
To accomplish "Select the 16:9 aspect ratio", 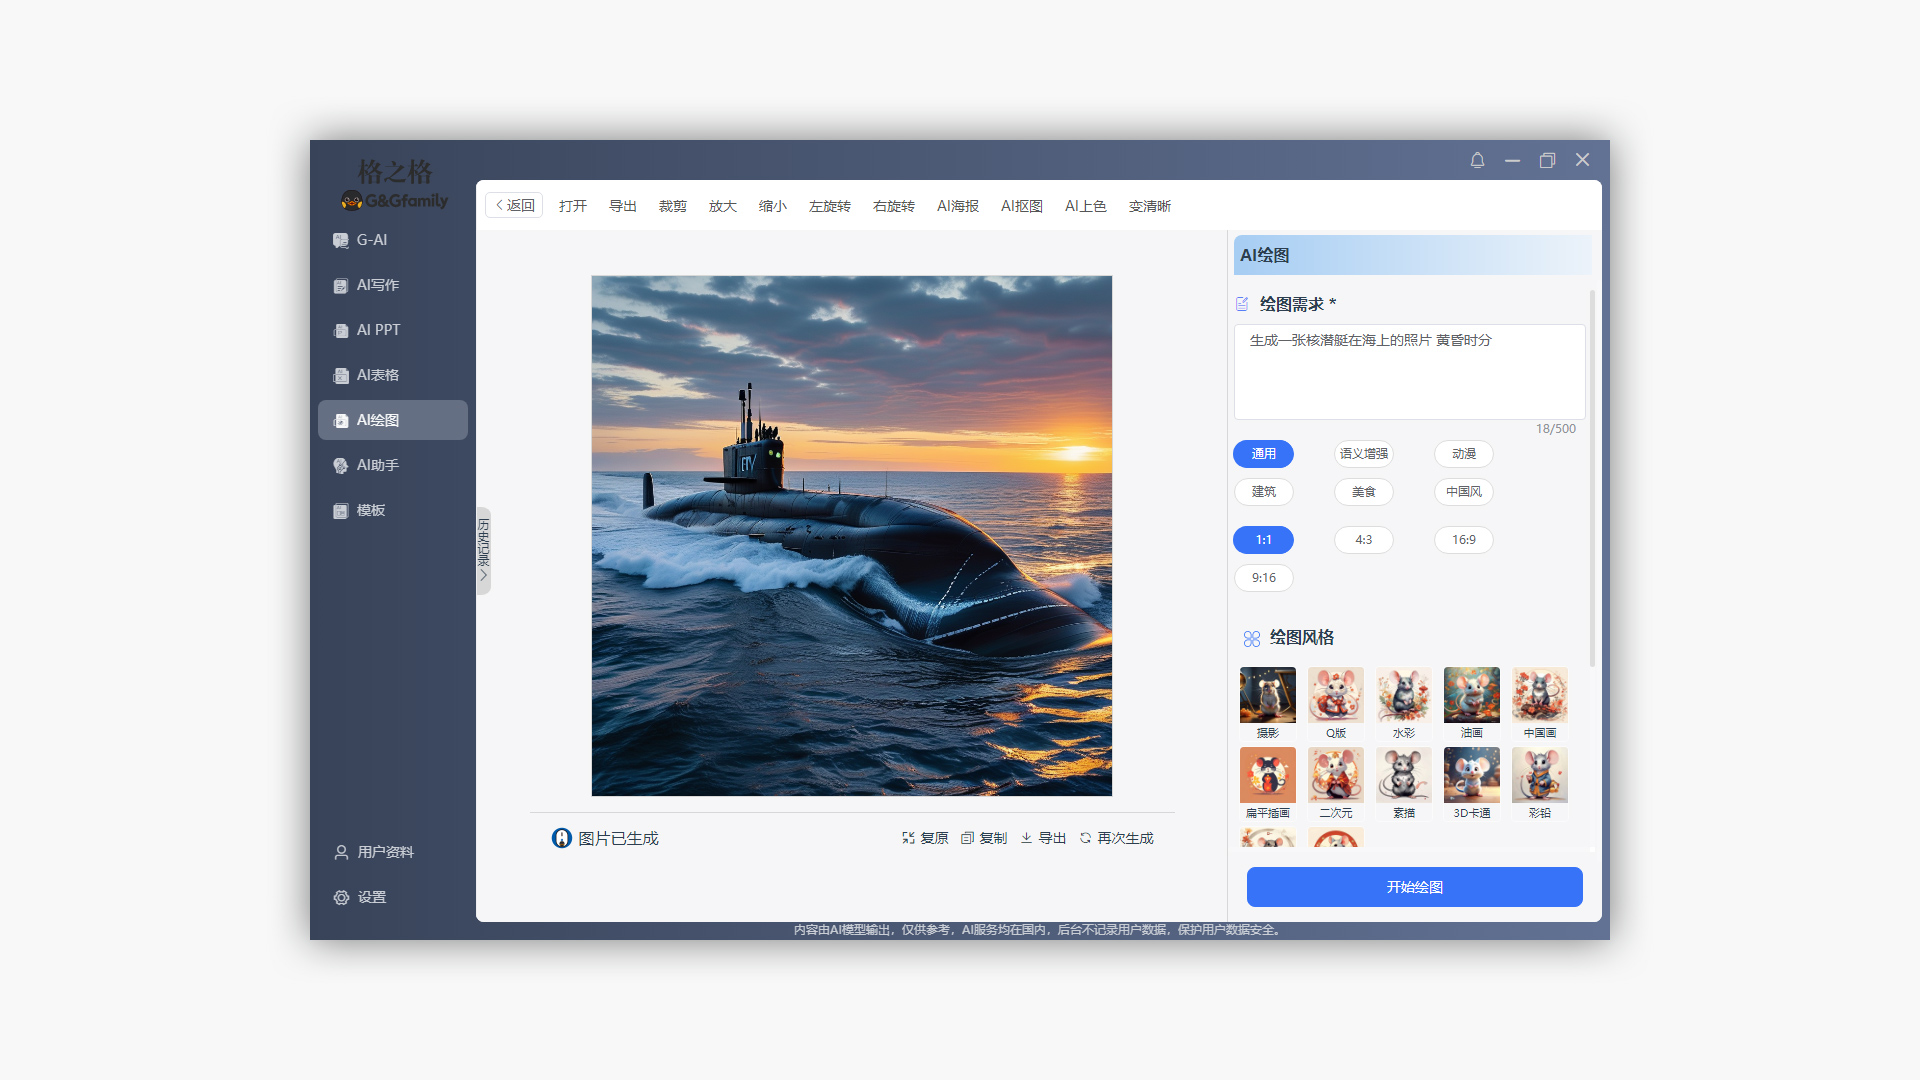I will tap(1463, 540).
